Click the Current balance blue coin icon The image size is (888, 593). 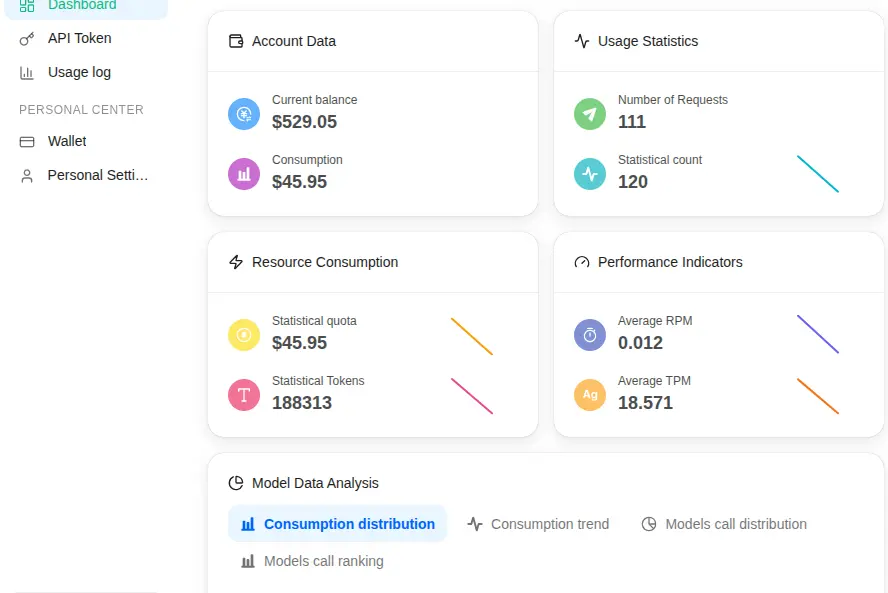coord(244,114)
